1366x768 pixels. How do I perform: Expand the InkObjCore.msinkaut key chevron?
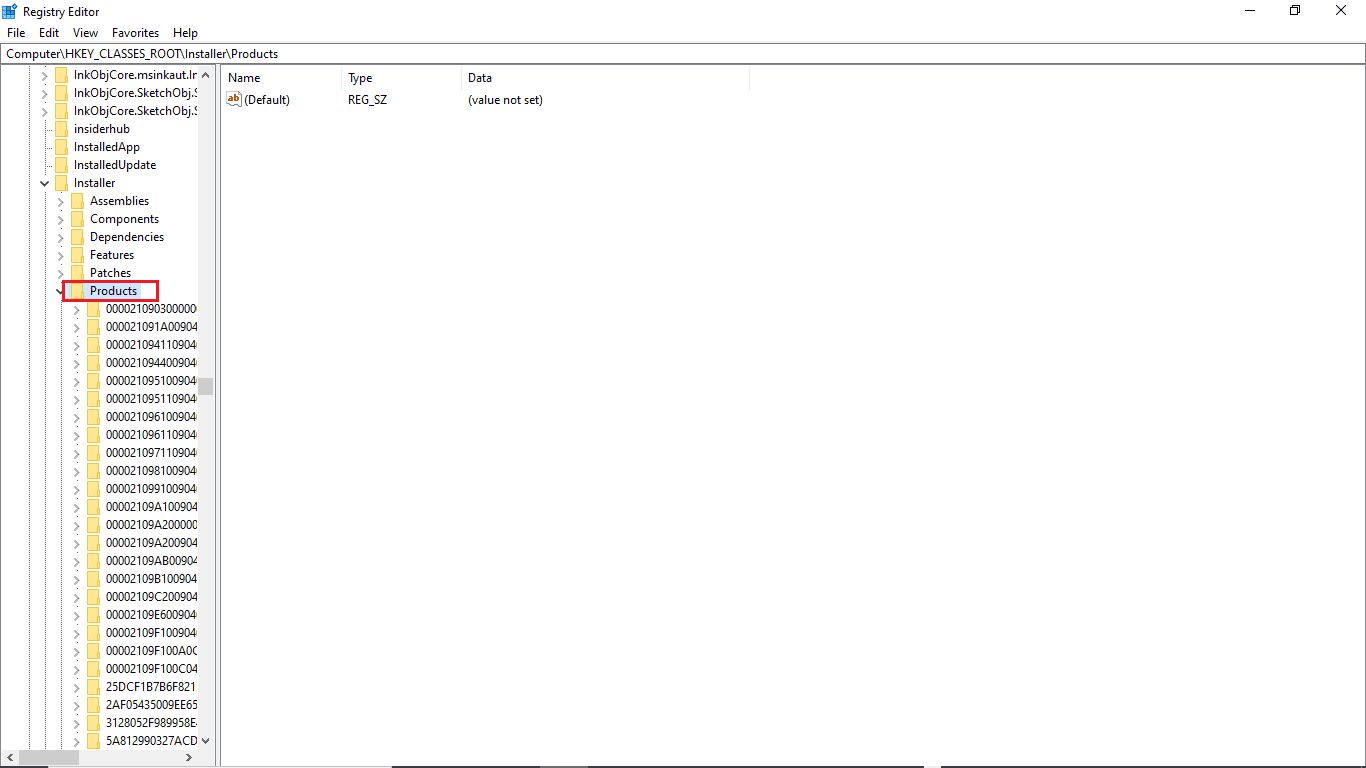coord(44,75)
